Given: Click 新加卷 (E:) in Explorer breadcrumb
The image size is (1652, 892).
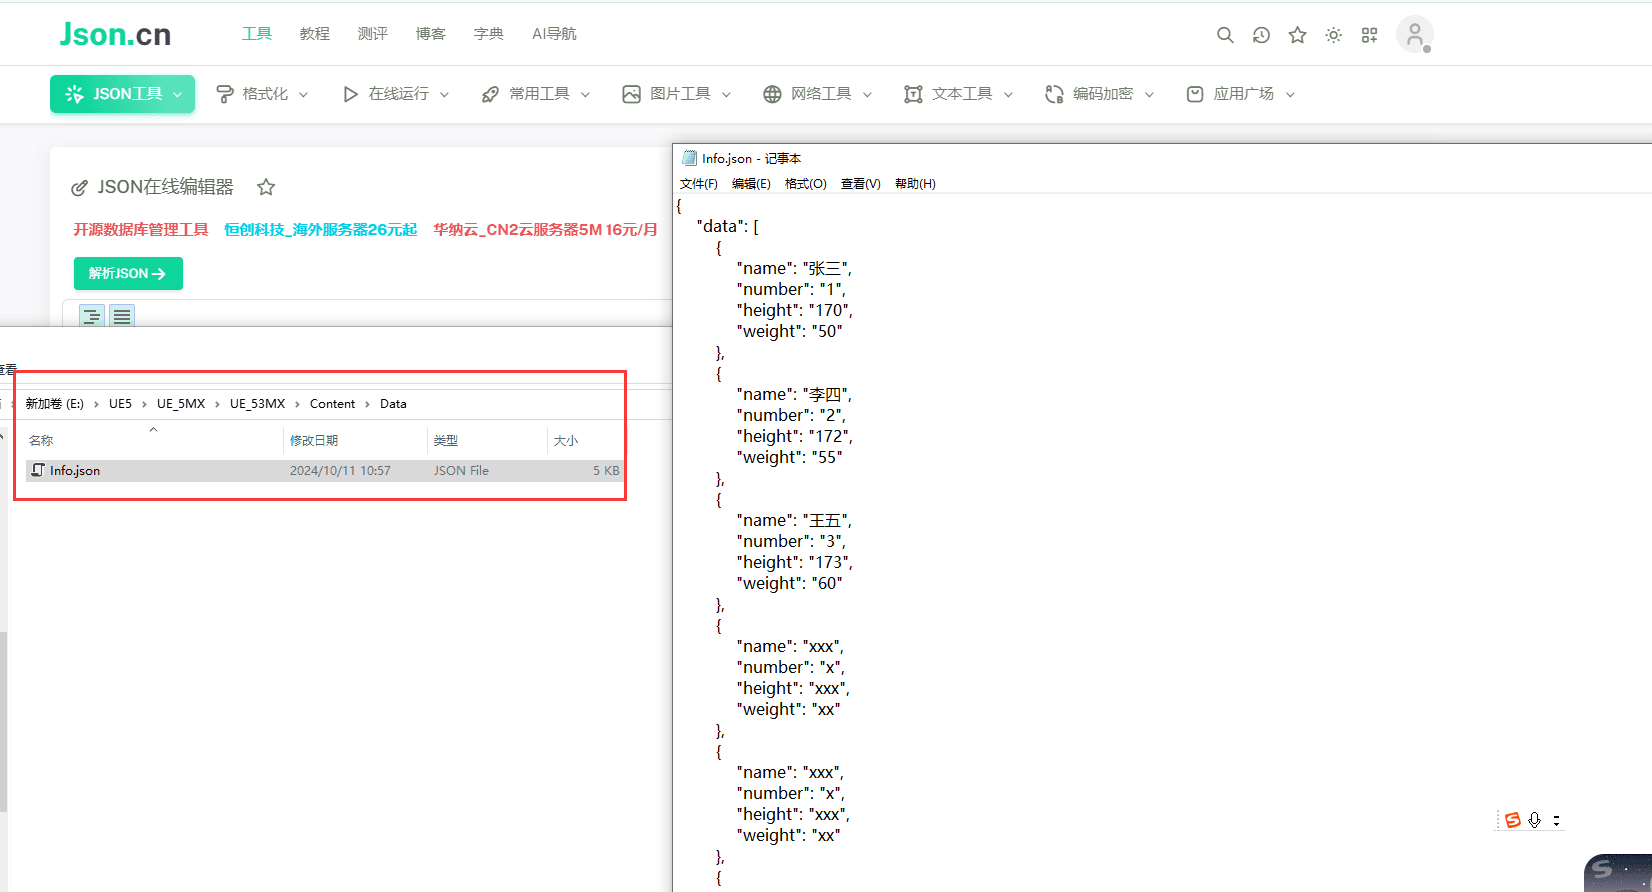Looking at the screenshot, I should coord(55,404).
